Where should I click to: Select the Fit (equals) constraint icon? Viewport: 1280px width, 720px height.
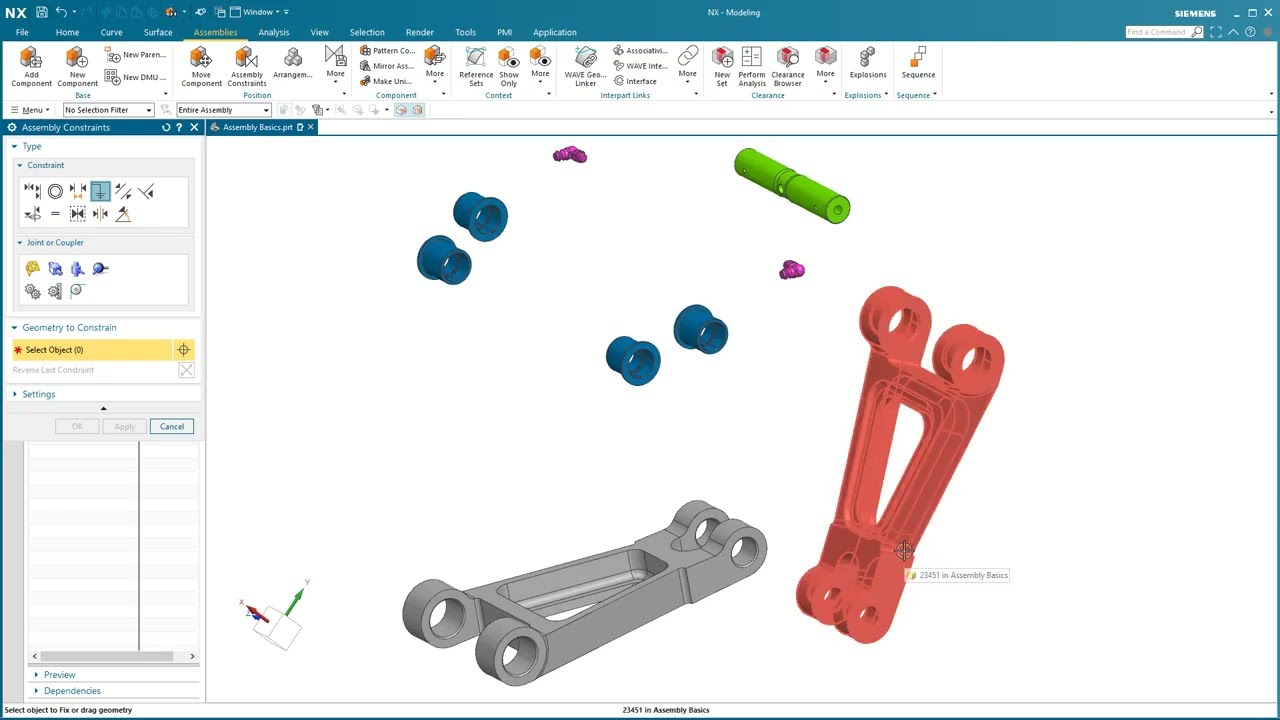coord(55,214)
